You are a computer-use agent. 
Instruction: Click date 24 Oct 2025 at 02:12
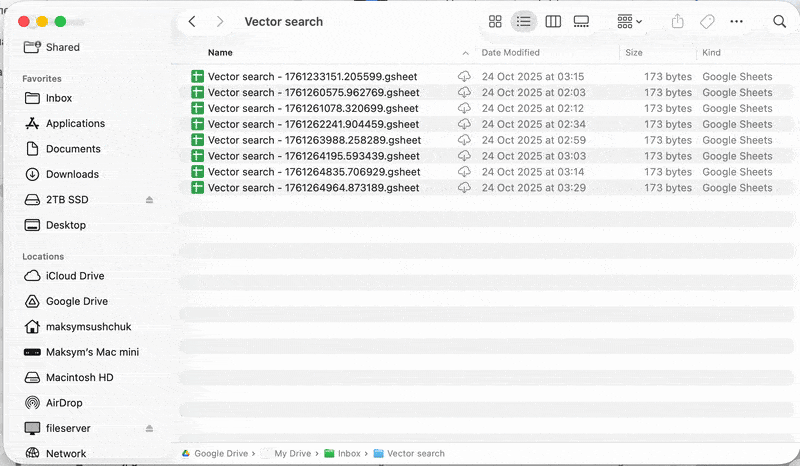(x=533, y=108)
